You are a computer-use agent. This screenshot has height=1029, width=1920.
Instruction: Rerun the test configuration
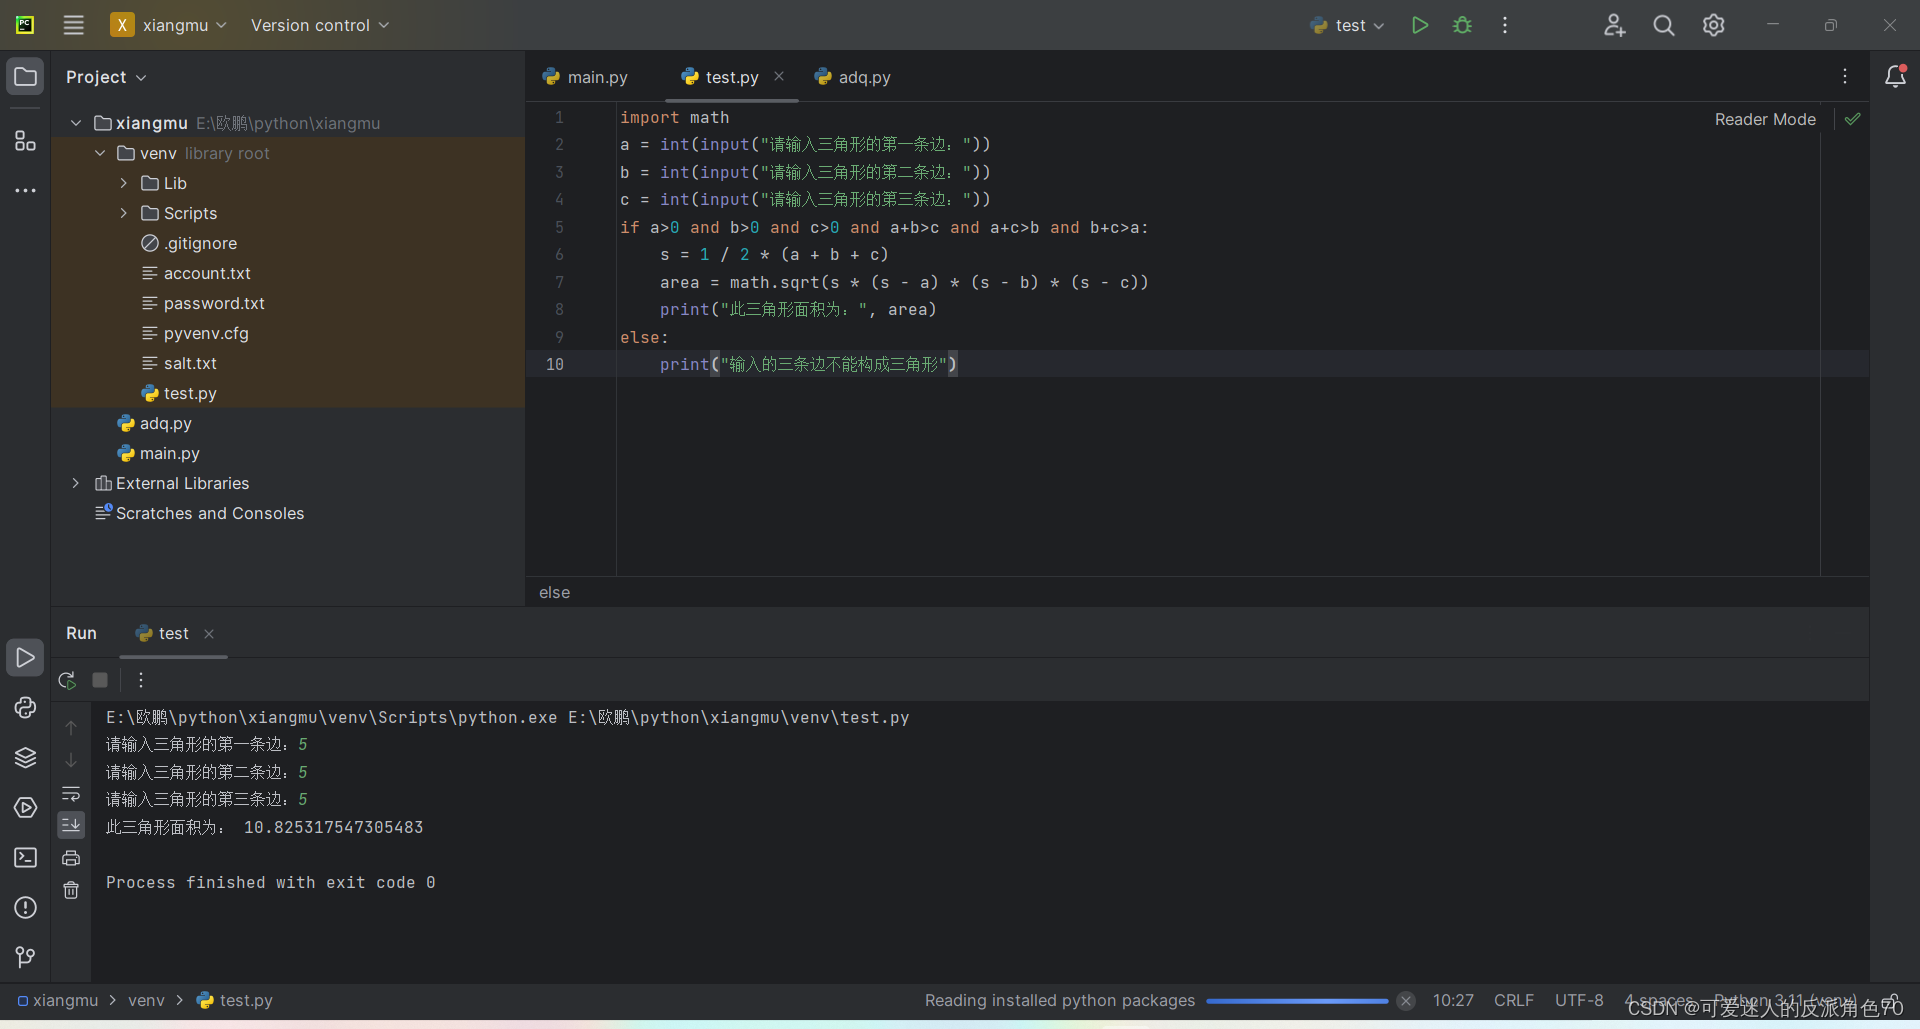click(66, 680)
